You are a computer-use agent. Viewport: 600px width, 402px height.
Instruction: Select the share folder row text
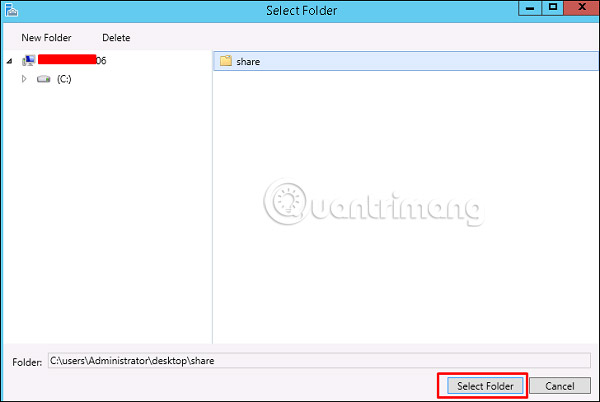click(248, 62)
